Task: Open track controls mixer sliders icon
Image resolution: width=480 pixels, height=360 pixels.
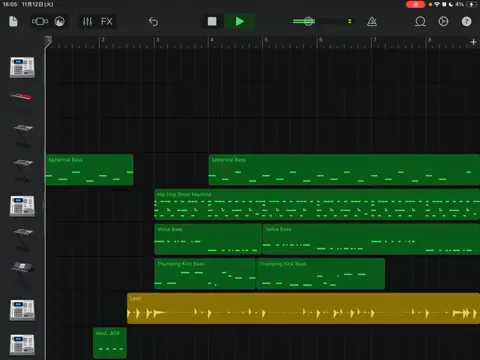Action: pyautogui.click(x=87, y=22)
